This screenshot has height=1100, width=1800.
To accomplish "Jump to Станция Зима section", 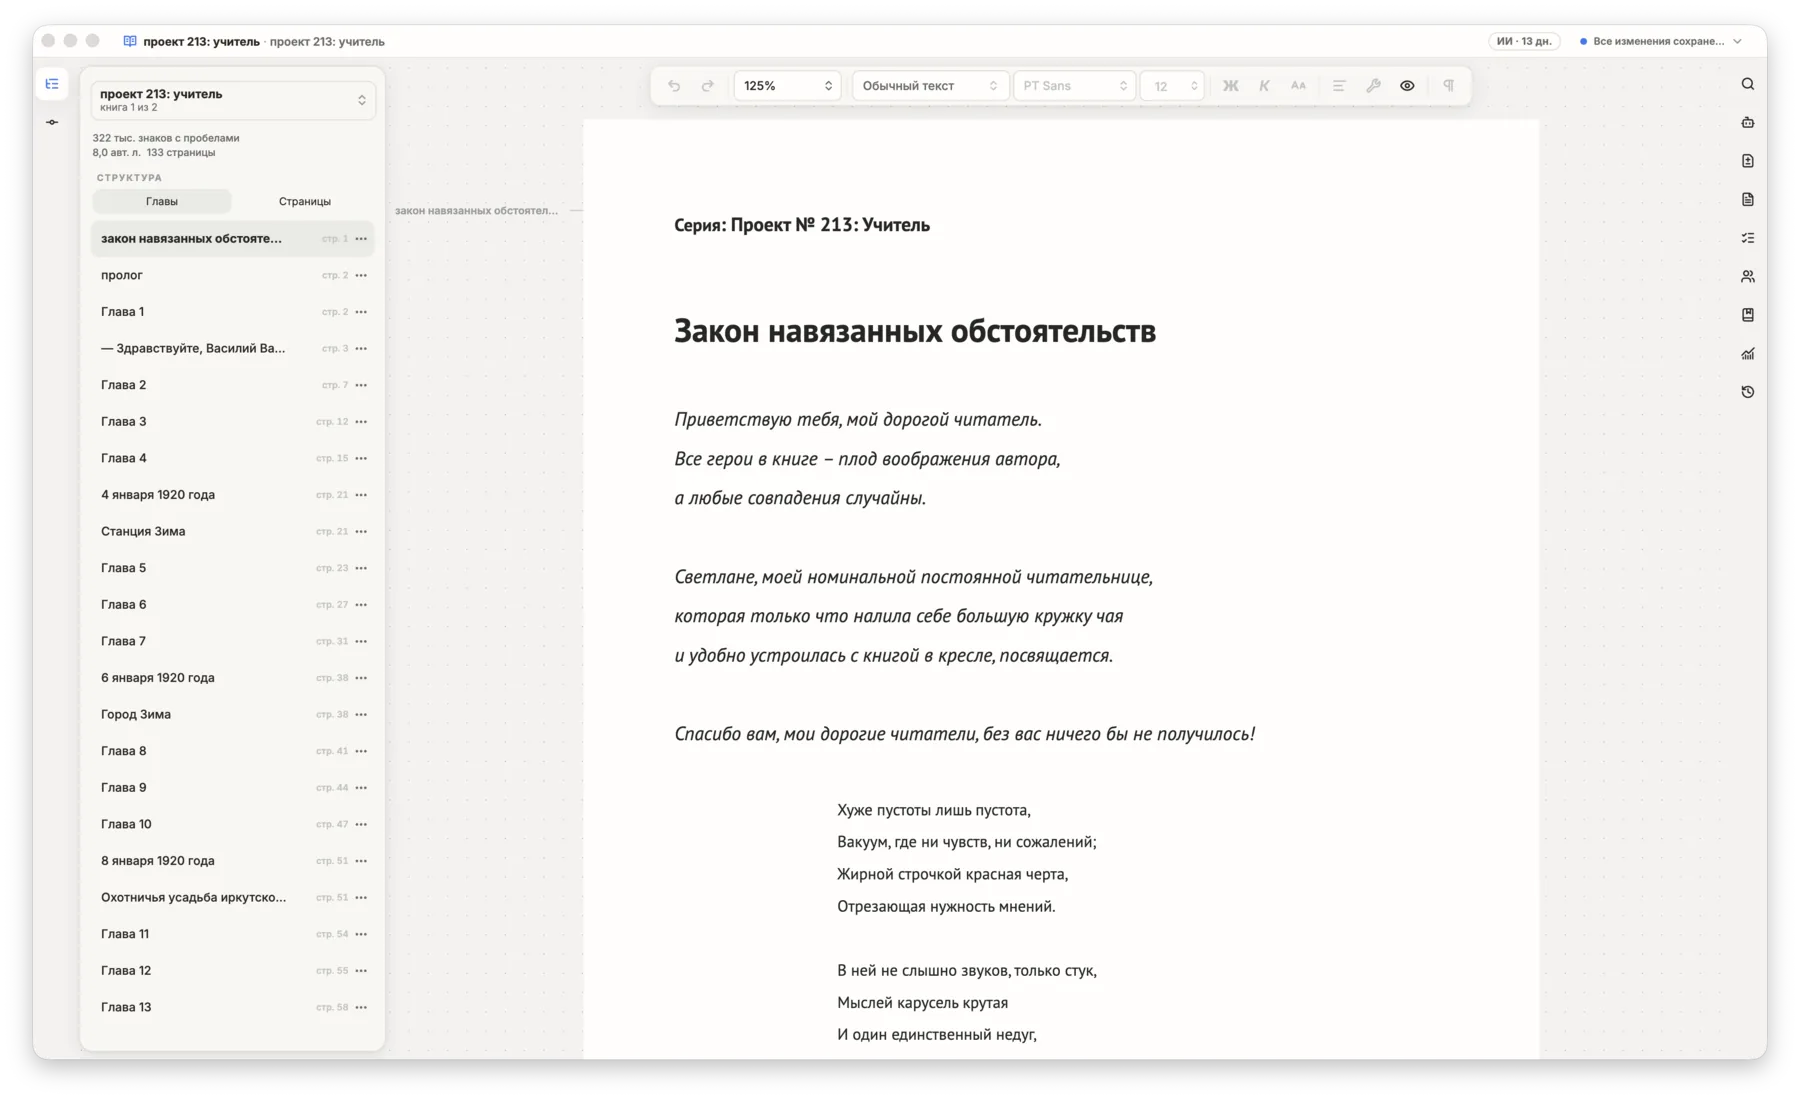I will [233, 531].
